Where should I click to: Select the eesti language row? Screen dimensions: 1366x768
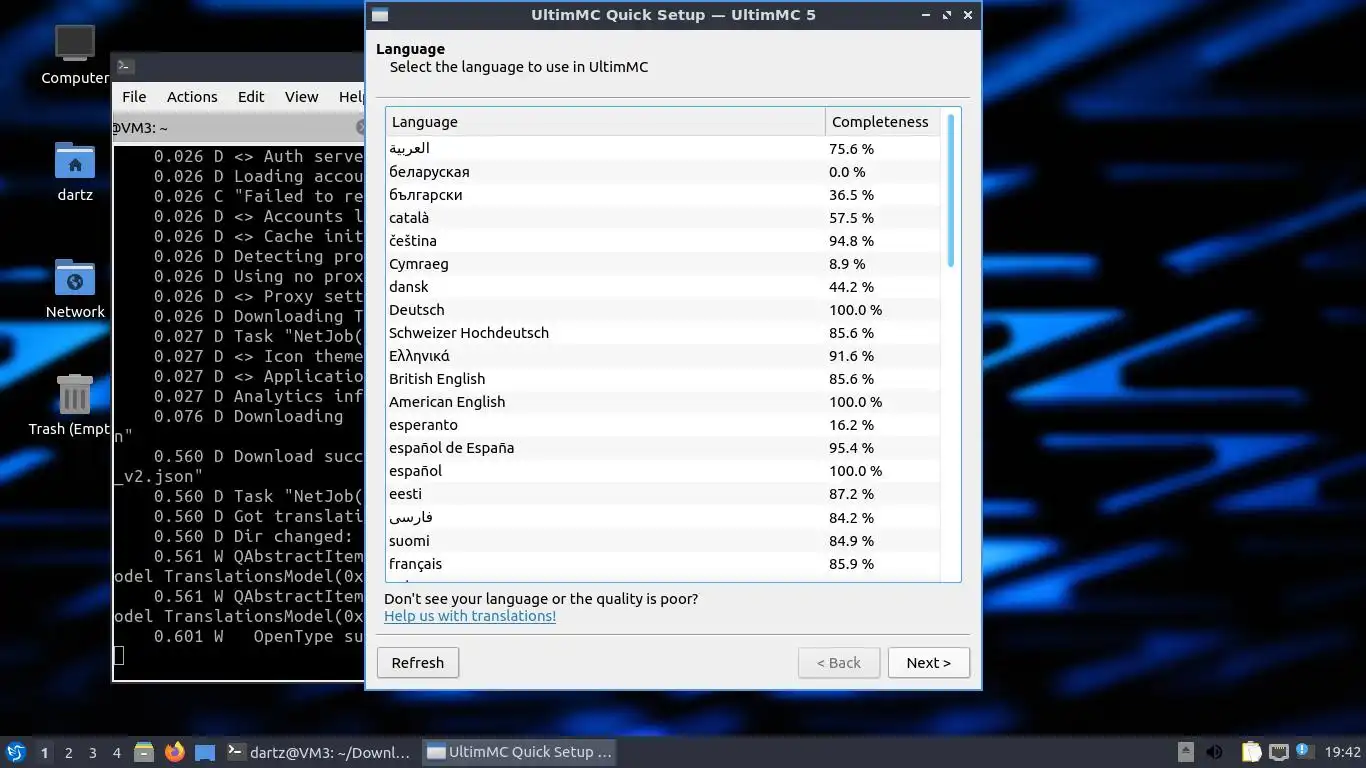662,494
